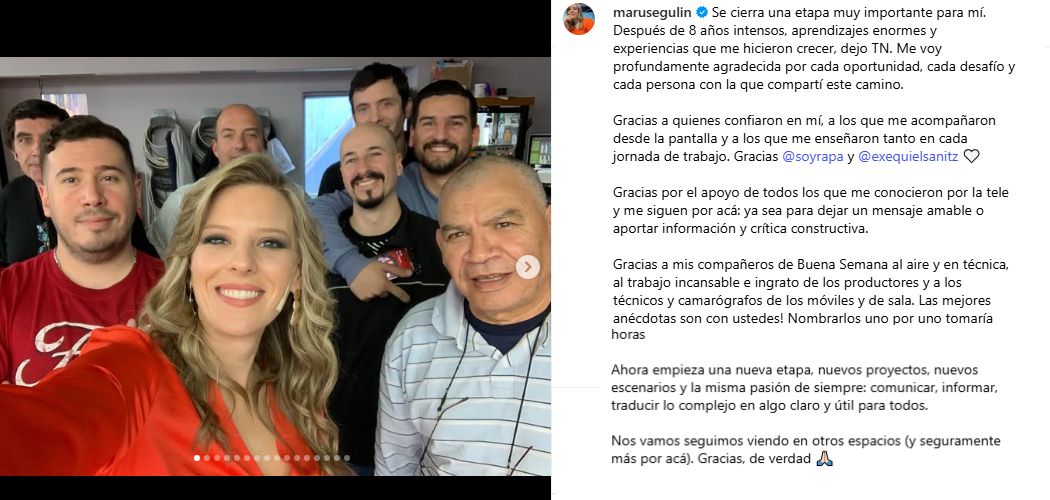Select the third carousel indicator dot
The width and height of the screenshot is (1050, 500).
(x=217, y=458)
